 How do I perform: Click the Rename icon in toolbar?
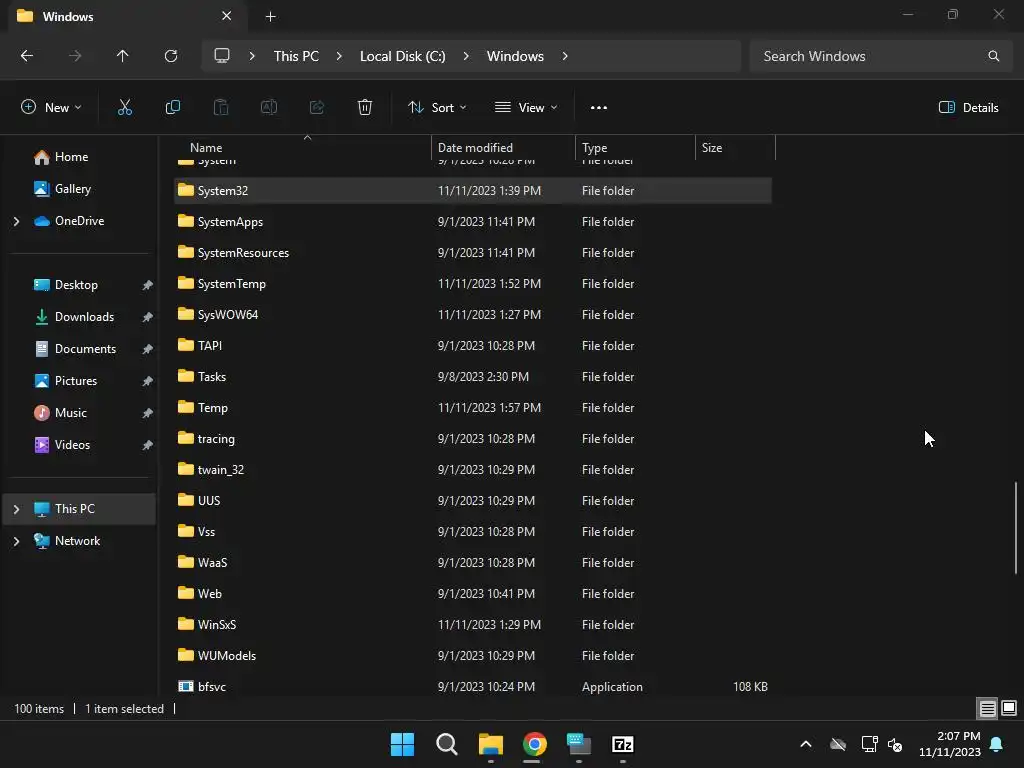pos(269,108)
